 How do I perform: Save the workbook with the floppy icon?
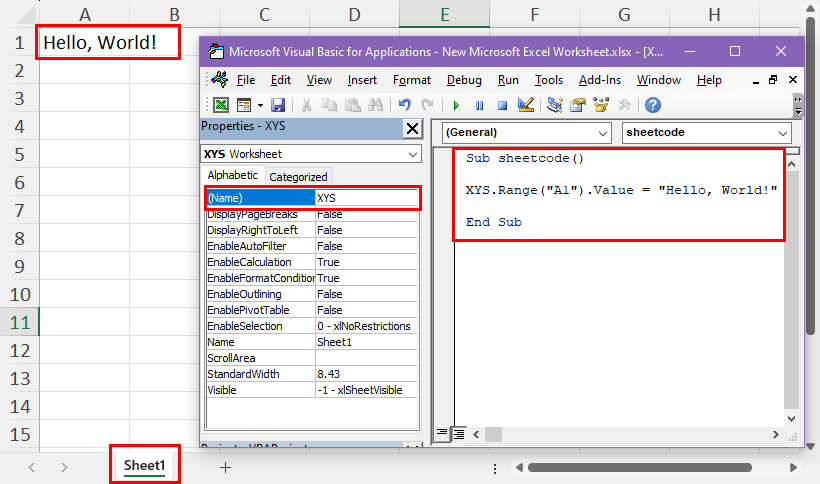pyautogui.click(x=278, y=105)
